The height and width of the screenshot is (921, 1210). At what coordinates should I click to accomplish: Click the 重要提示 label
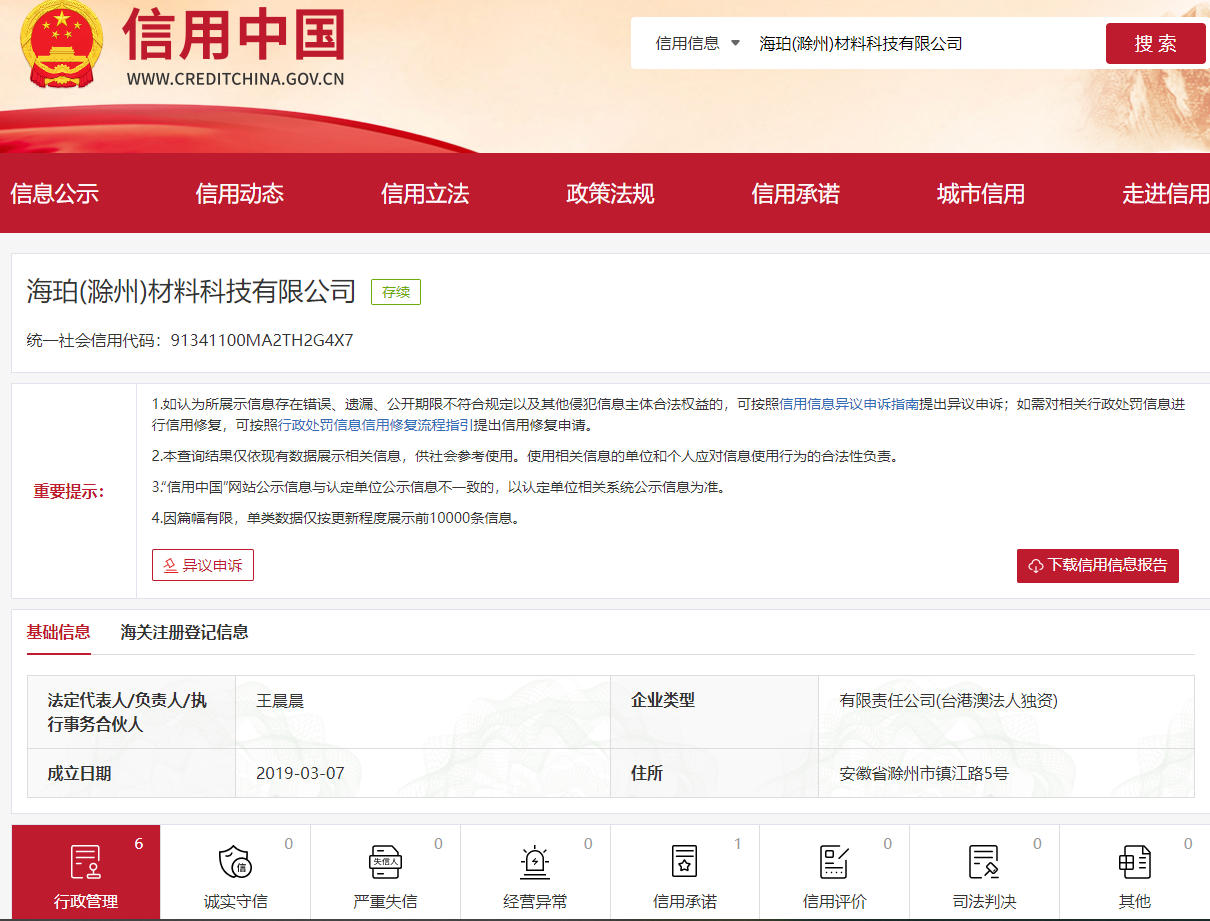point(69,491)
